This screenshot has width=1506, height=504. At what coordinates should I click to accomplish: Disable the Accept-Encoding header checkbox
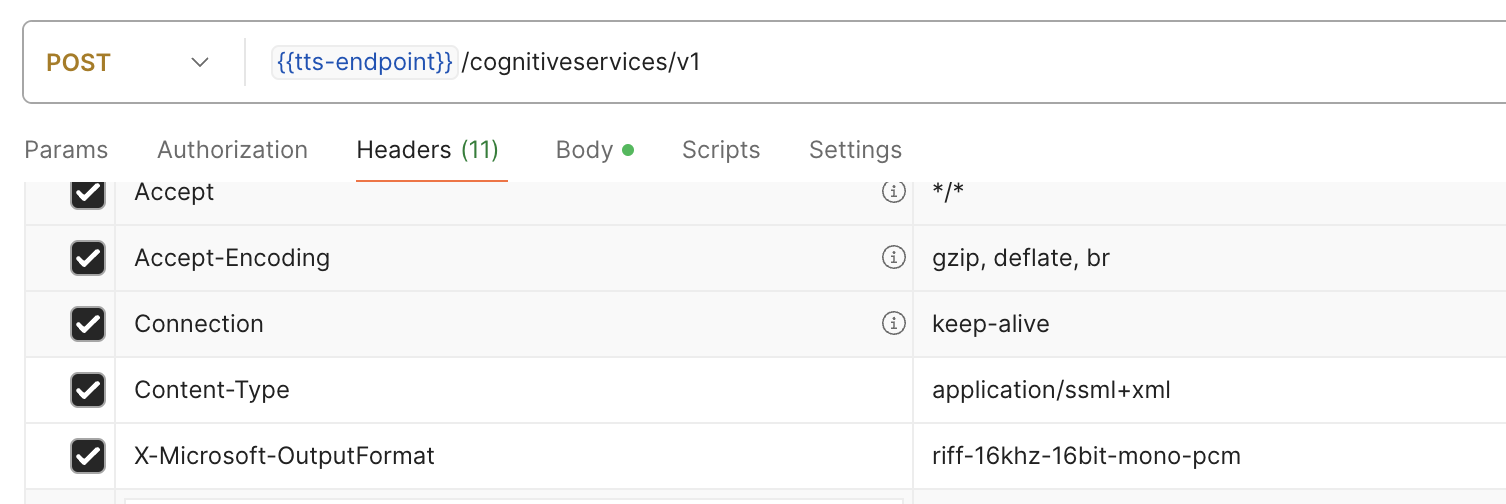click(88, 258)
